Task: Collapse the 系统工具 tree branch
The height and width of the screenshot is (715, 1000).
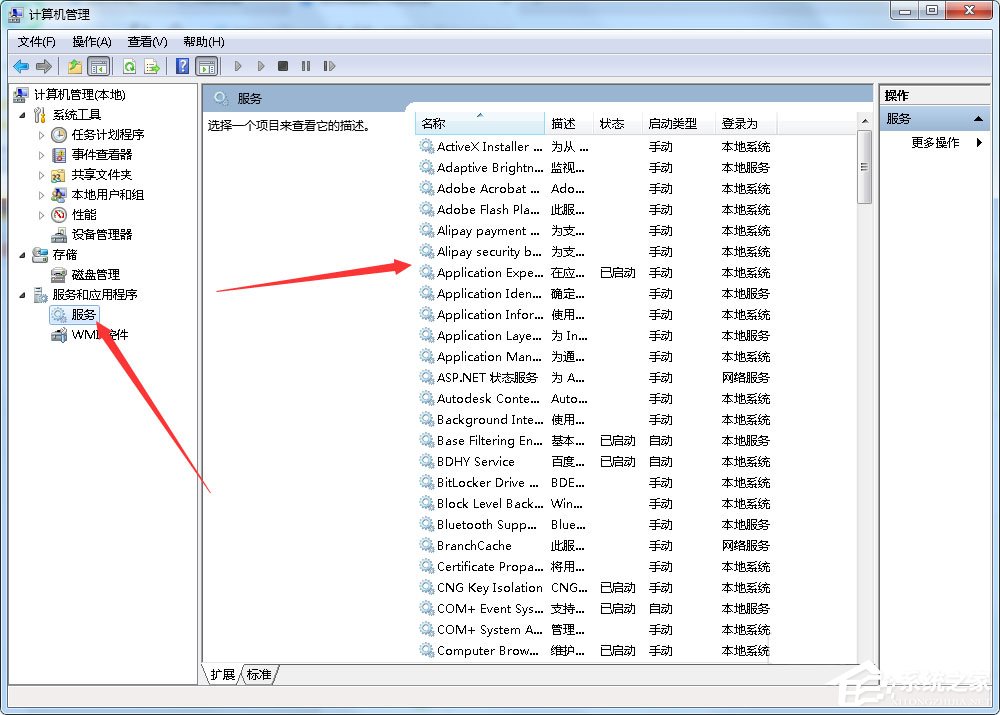Action: [24, 114]
